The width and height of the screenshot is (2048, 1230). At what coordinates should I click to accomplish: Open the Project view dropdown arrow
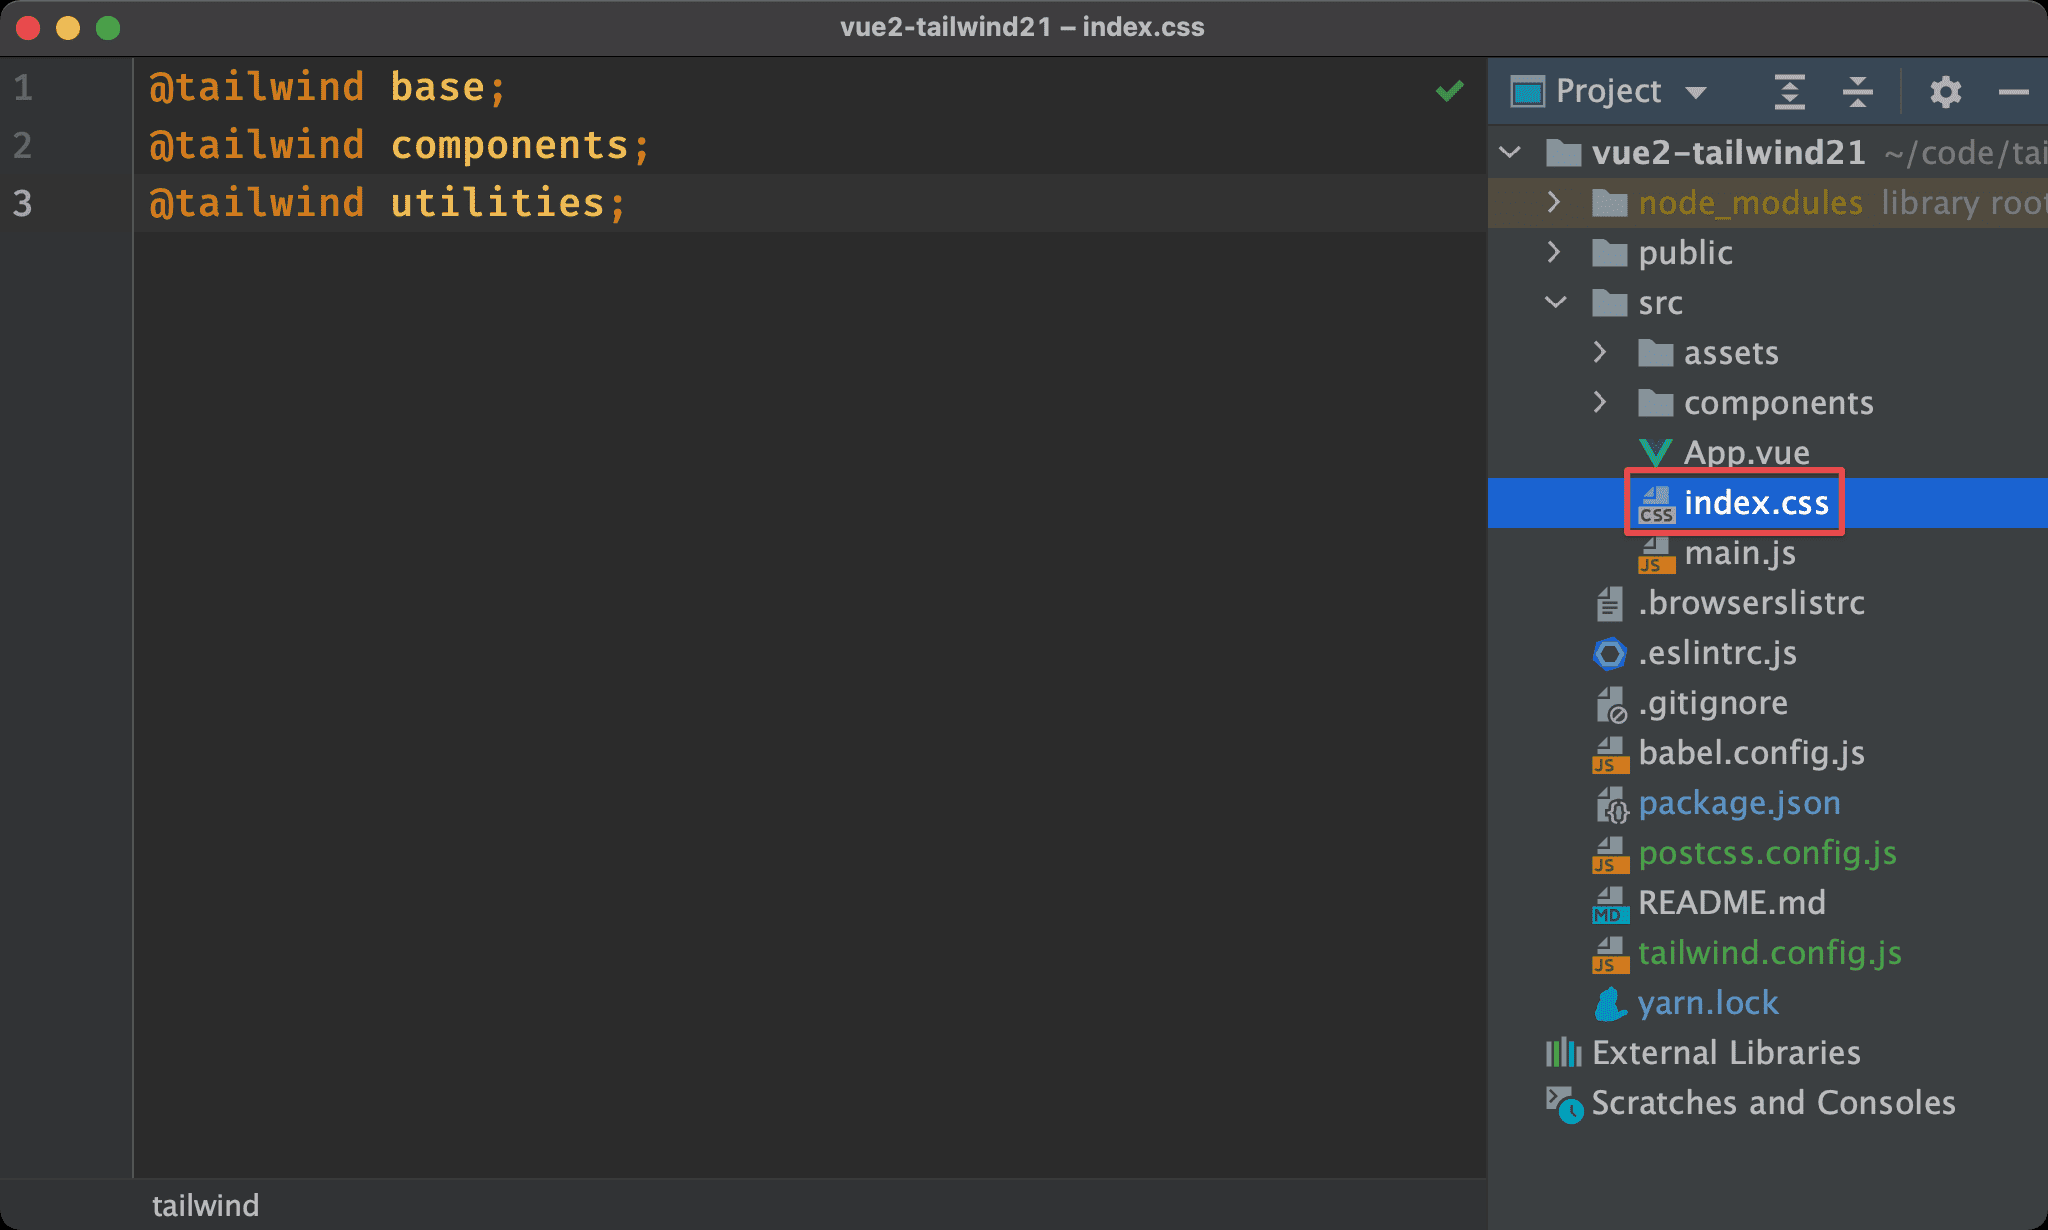pyautogui.click(x=1695, y=93)
